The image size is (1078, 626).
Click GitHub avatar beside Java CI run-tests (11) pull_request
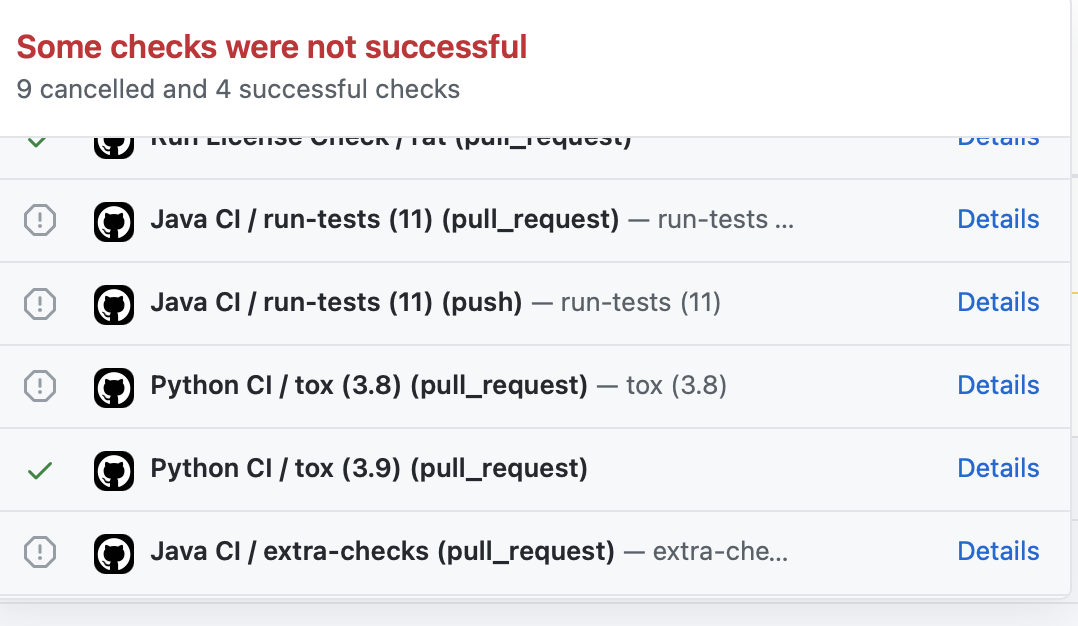coord(114,221)
